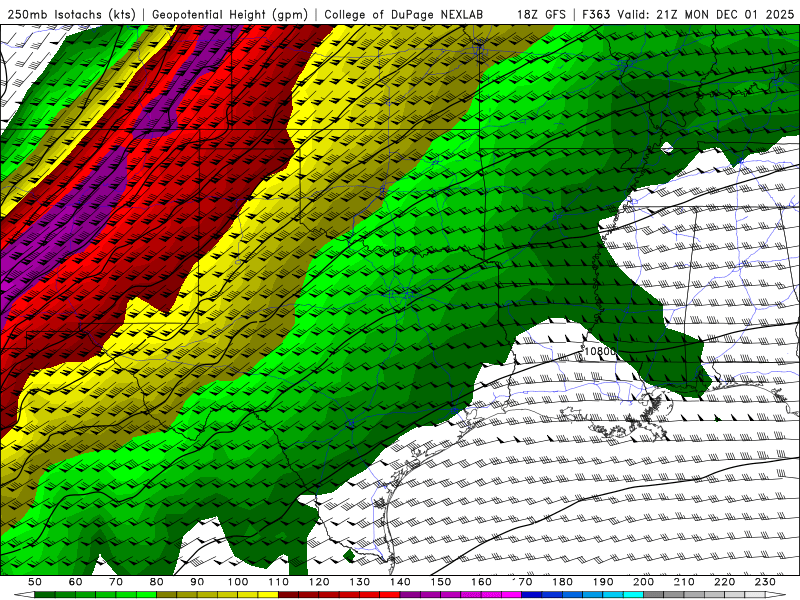Click the 210 knot legend label
Image resolution: width=800 pixels, height=600 pixels.
[x=684, y=582]
